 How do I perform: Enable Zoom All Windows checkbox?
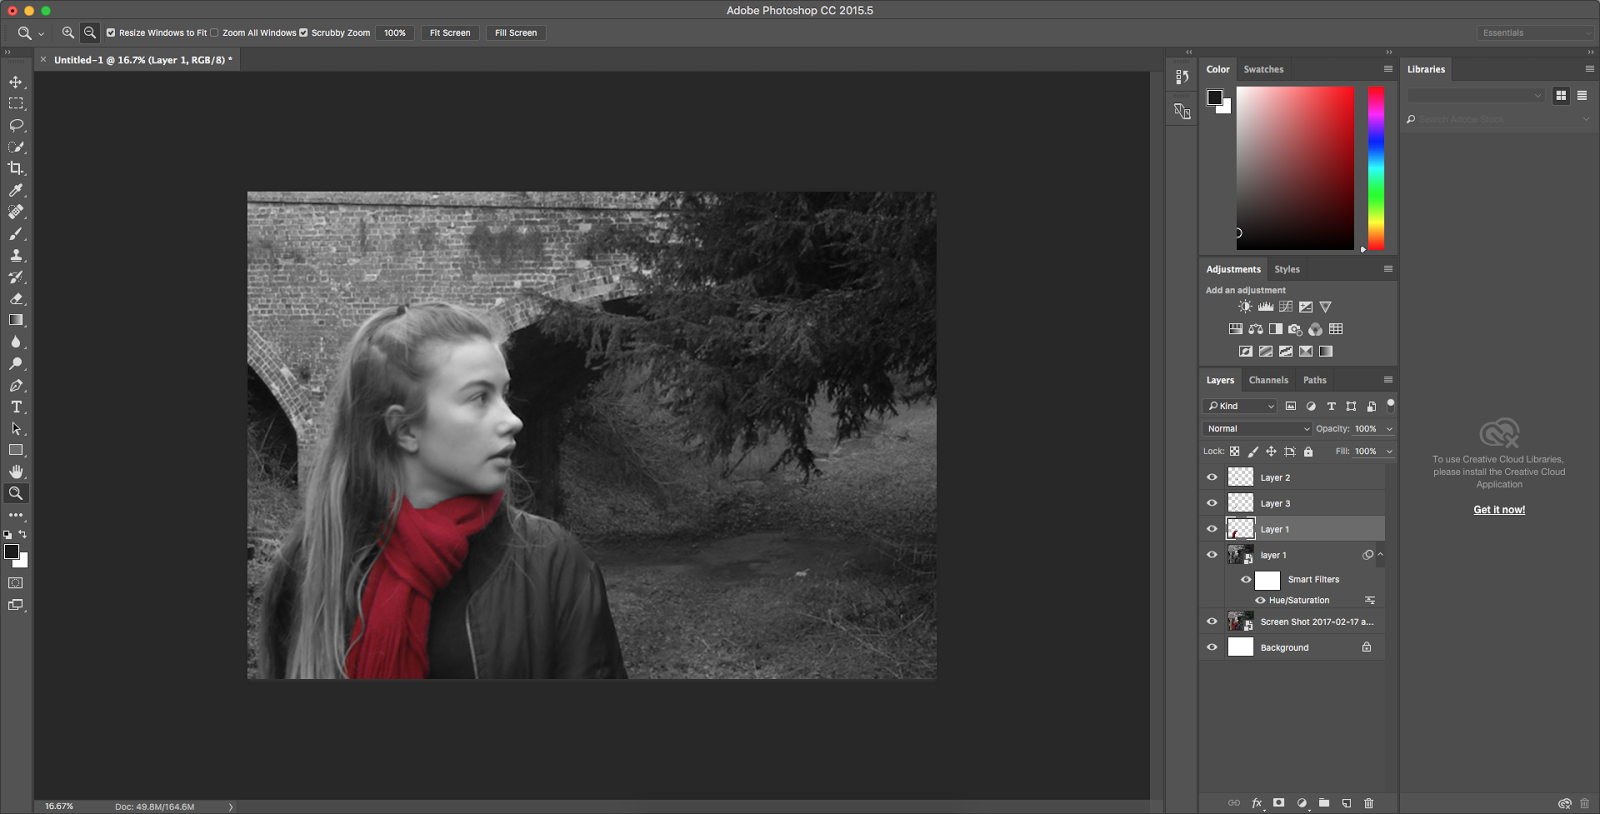214,33
